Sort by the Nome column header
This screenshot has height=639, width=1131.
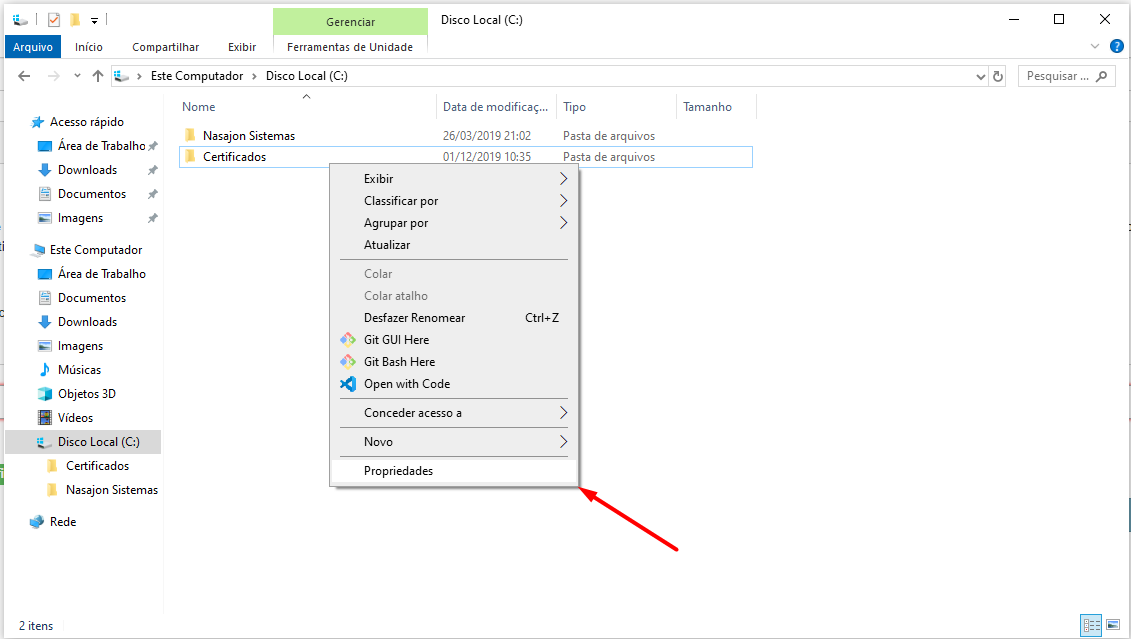[x=199, y=107]
